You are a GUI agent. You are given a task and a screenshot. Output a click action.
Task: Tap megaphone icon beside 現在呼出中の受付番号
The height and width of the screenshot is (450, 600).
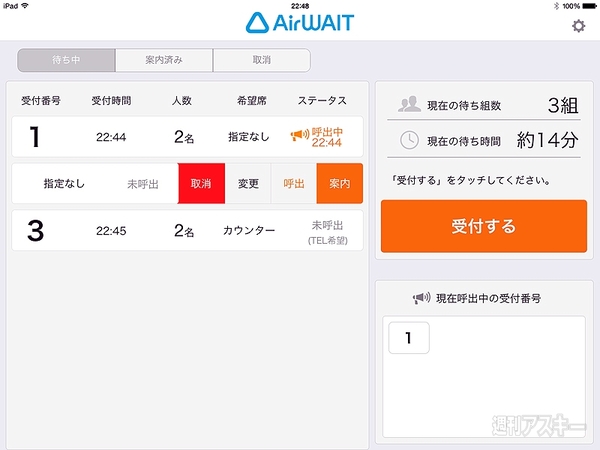coord(422,298)
